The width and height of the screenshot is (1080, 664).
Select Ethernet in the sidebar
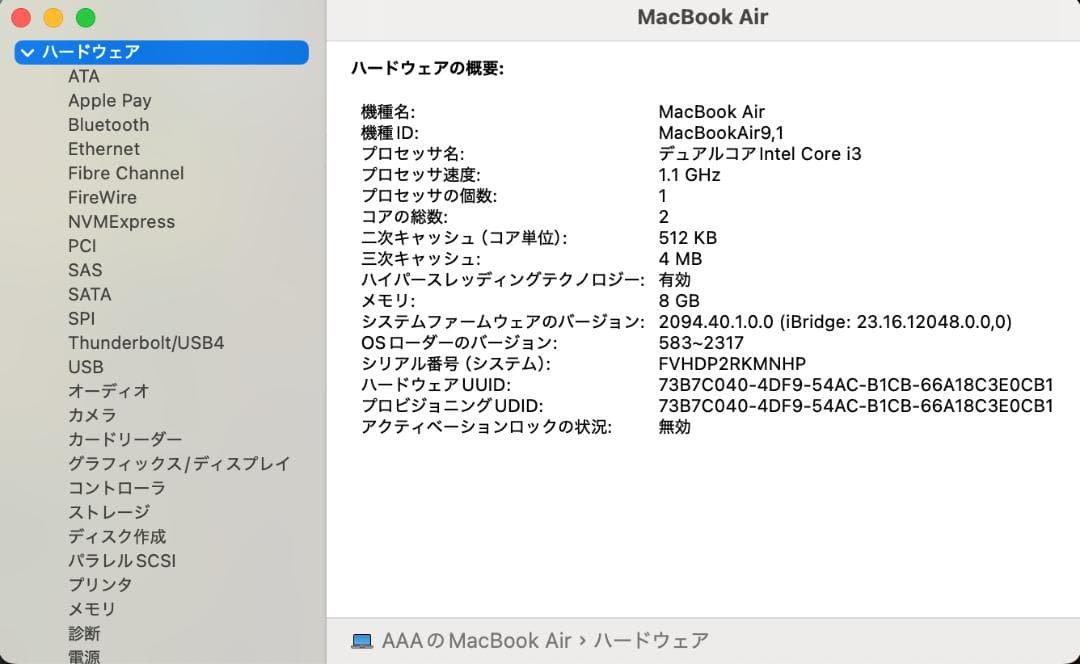pos(103,148)
